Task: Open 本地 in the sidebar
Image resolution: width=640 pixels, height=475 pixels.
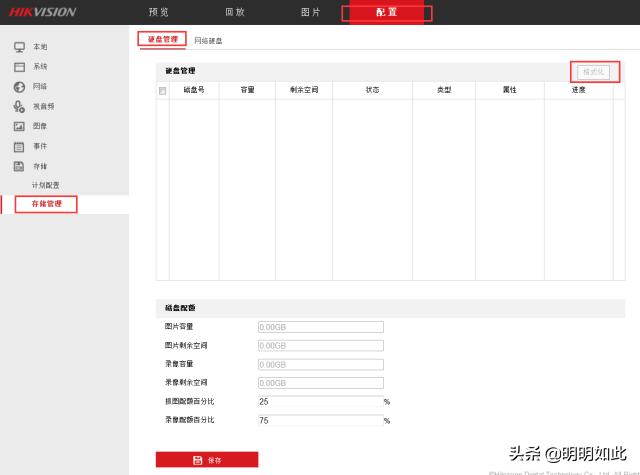Action: tap(40, 47)
